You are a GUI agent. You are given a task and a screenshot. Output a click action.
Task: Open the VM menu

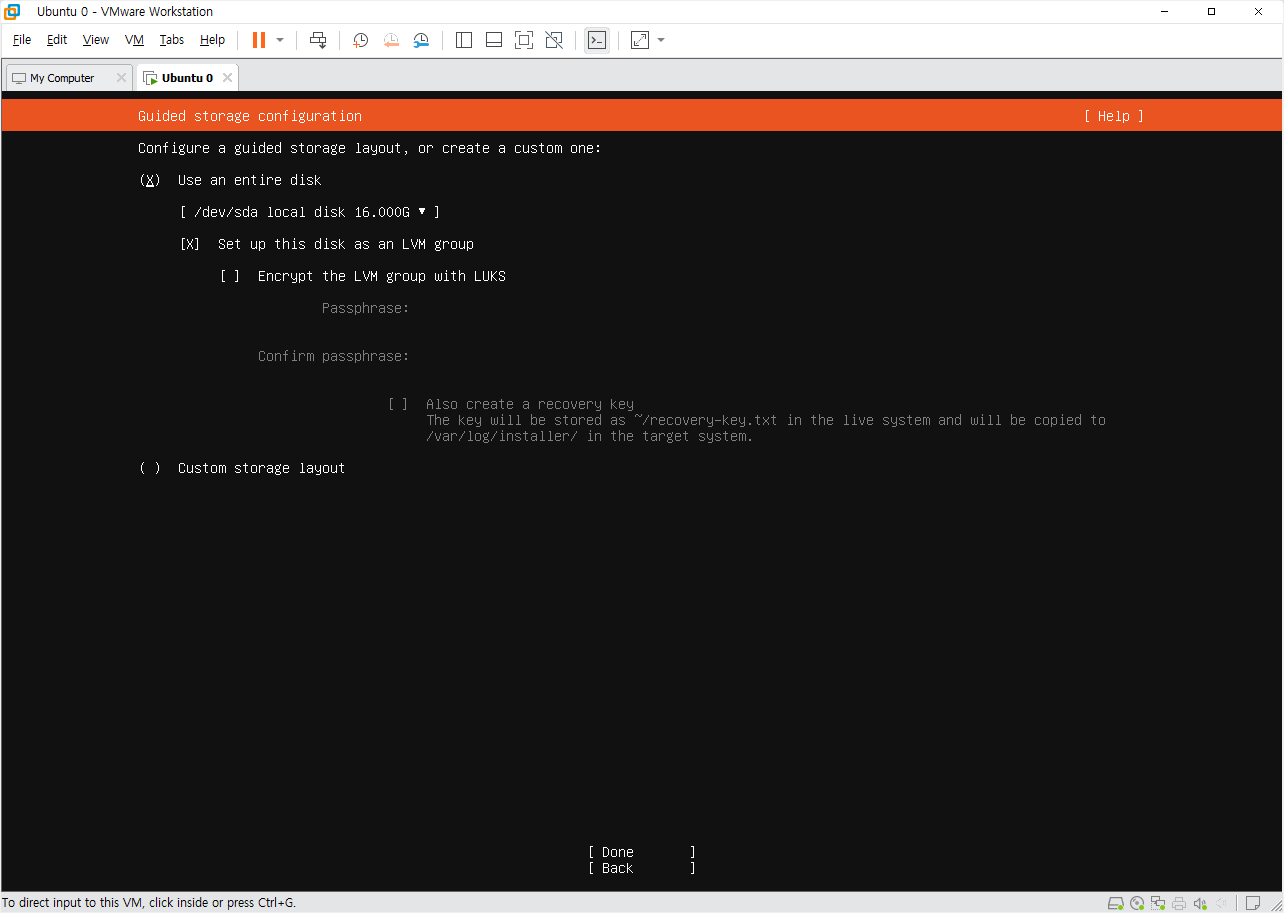(x=135, y=40)
